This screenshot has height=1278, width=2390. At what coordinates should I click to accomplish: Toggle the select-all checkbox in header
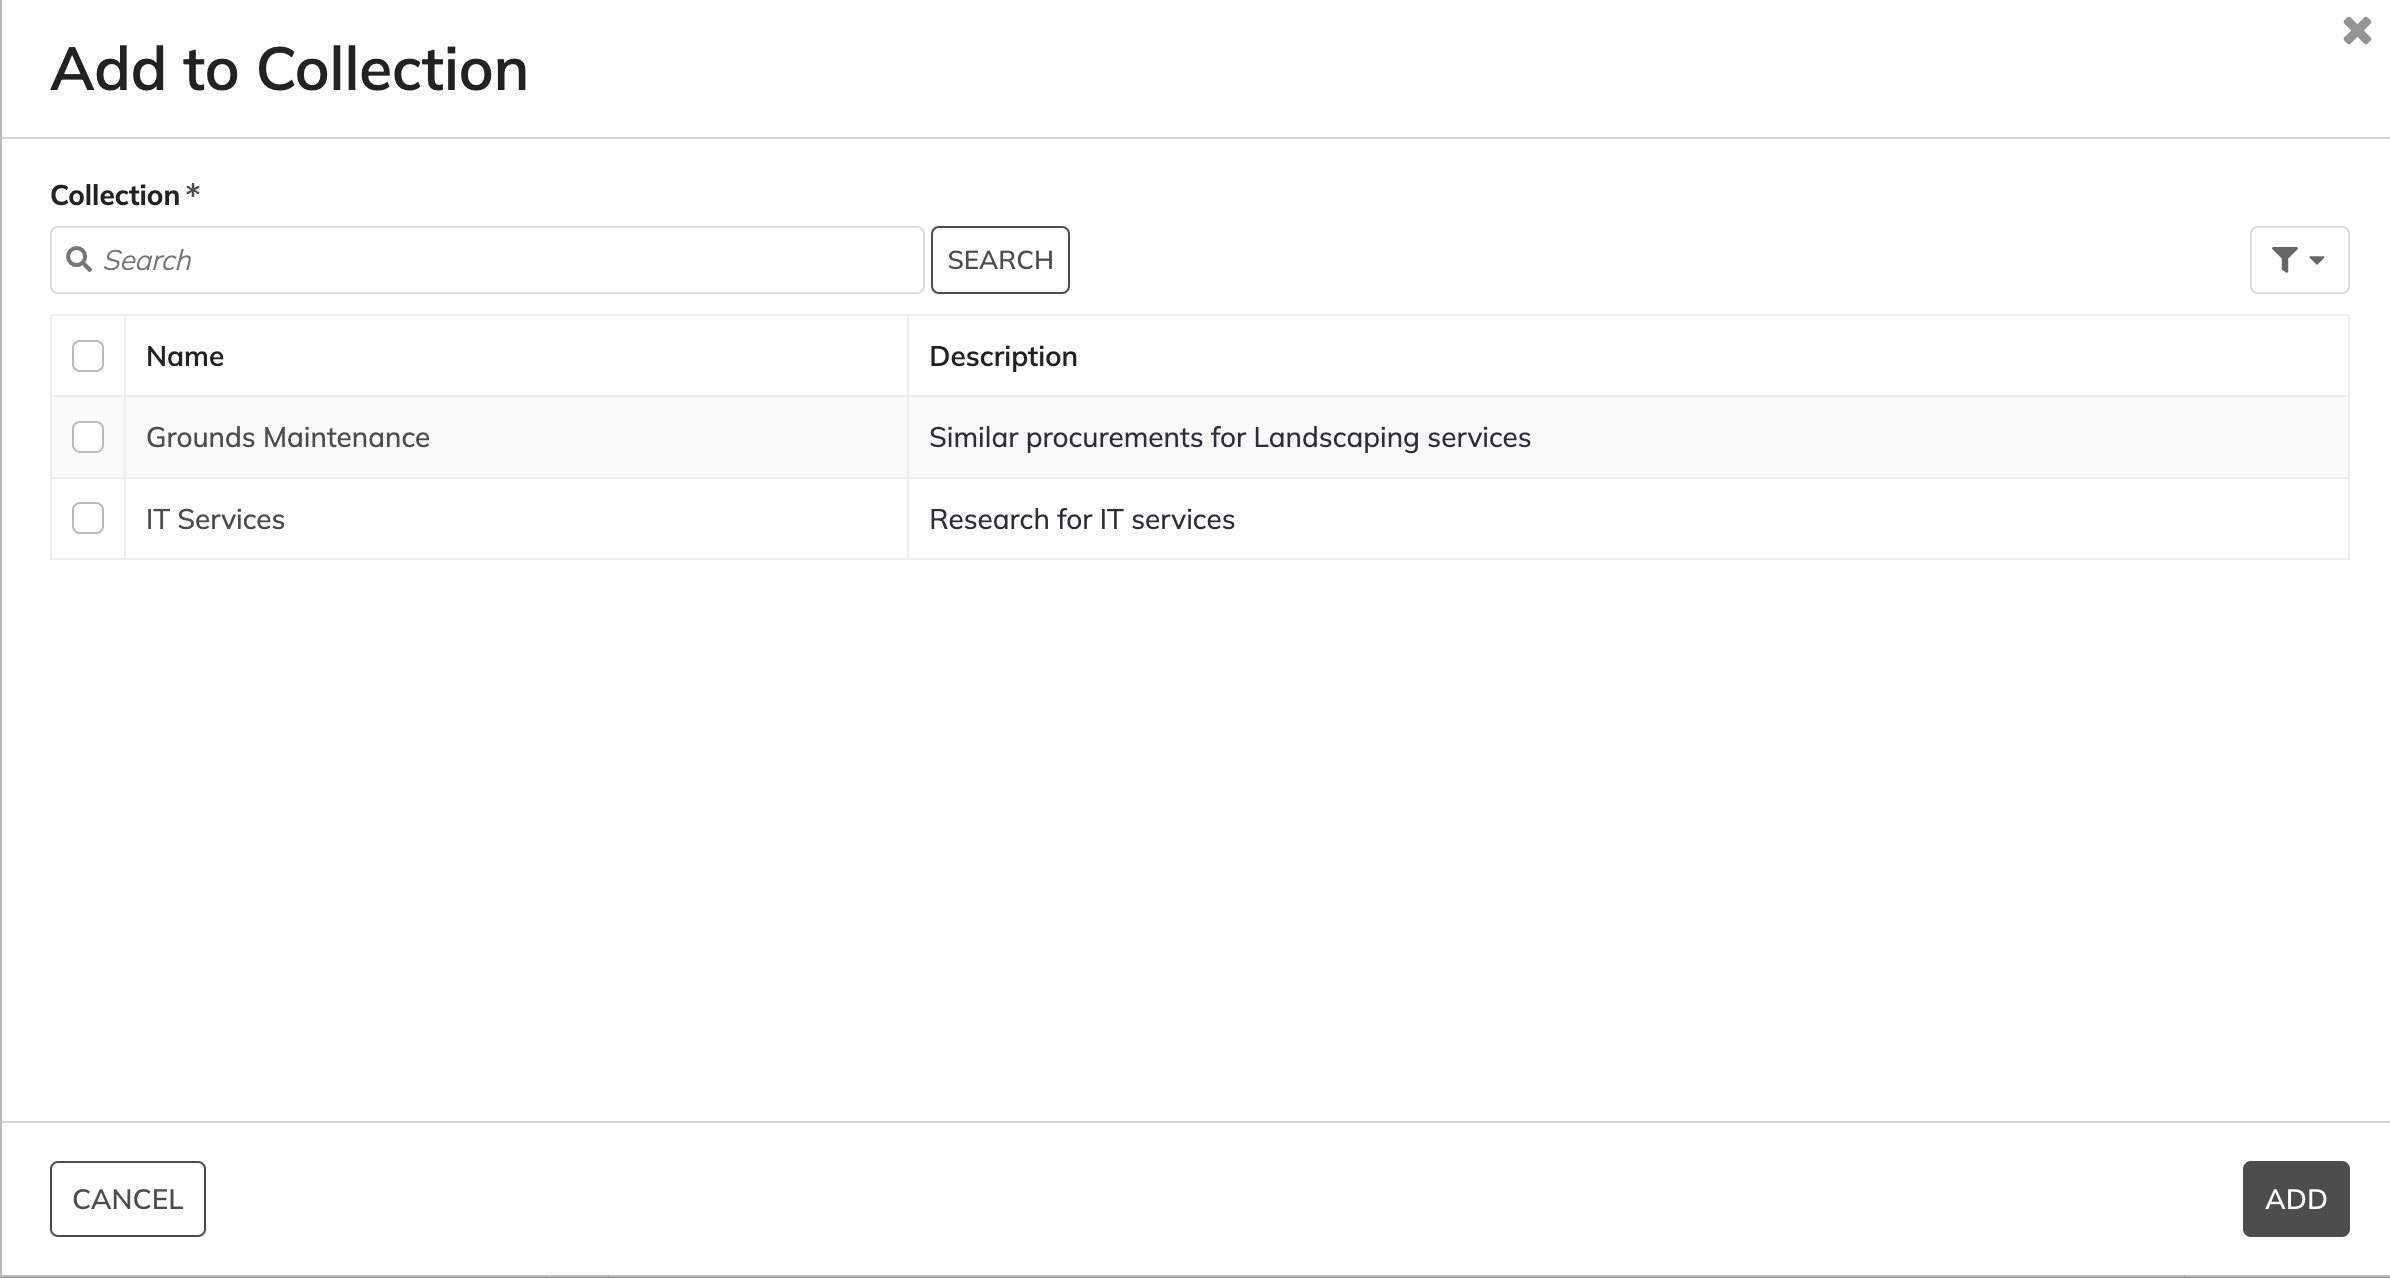coord(88,356)
